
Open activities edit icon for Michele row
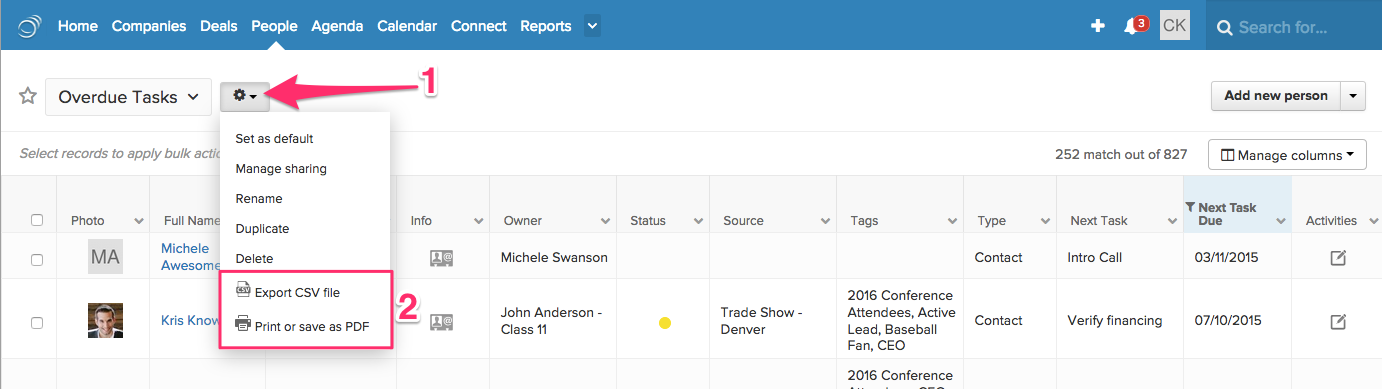point(1338,258)
